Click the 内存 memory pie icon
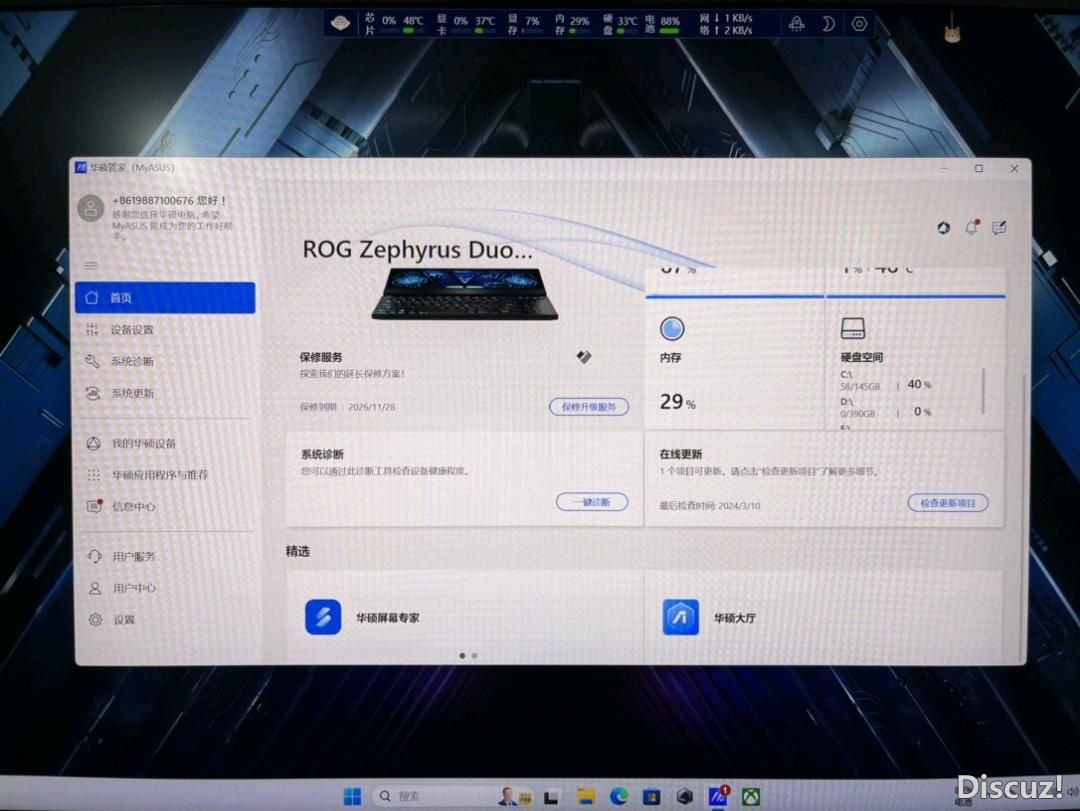 coord(672,329)
